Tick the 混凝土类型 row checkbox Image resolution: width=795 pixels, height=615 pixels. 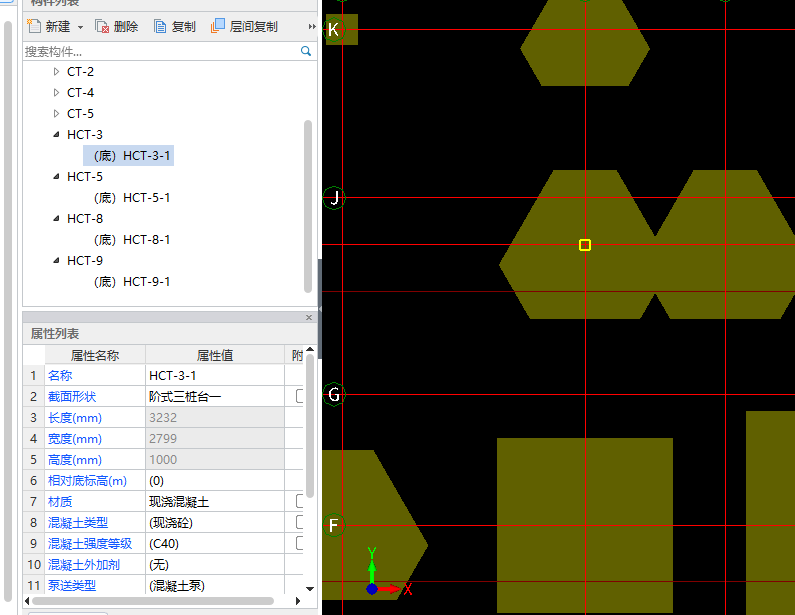300,522
